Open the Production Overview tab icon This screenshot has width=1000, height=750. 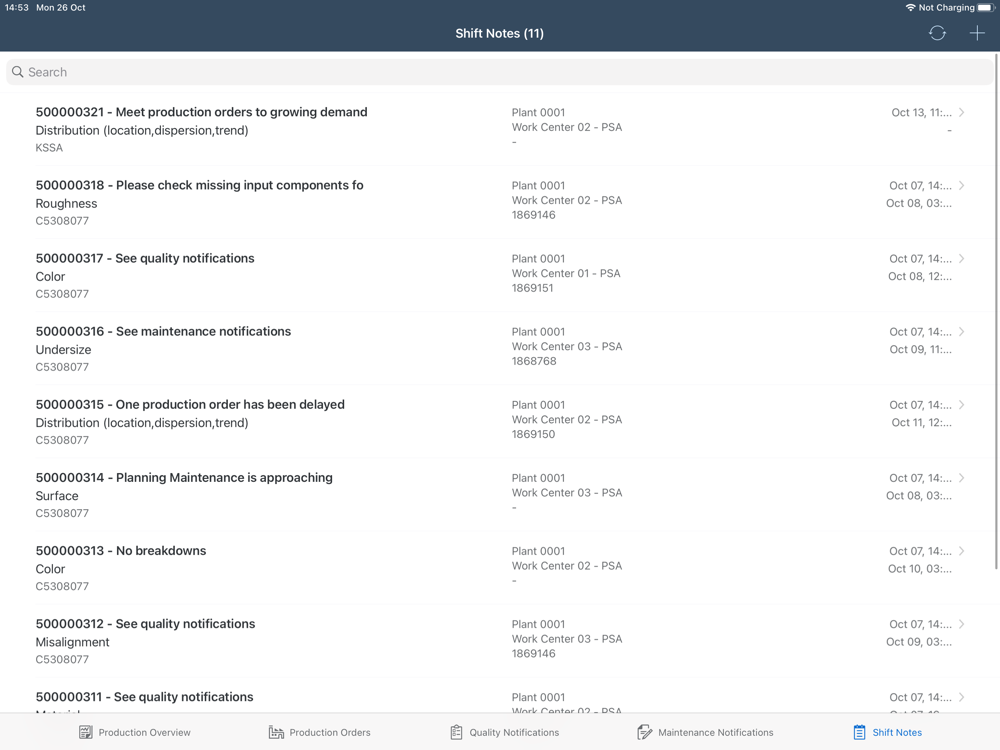point(85,732)
